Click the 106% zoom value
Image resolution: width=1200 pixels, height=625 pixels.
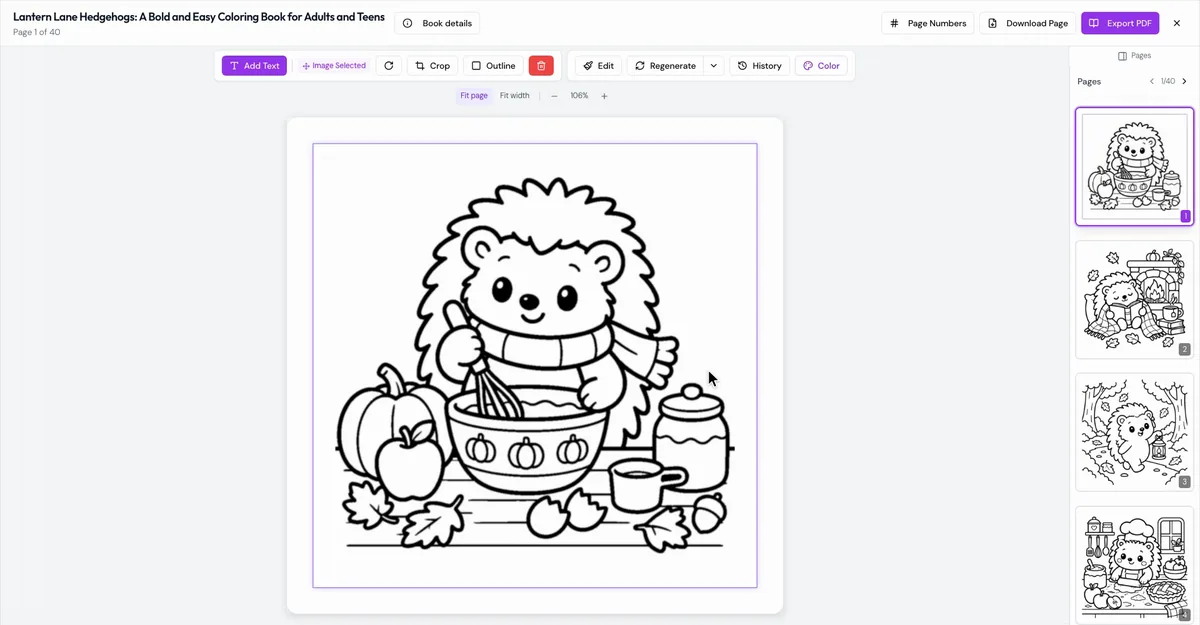[x=579, y=96]
